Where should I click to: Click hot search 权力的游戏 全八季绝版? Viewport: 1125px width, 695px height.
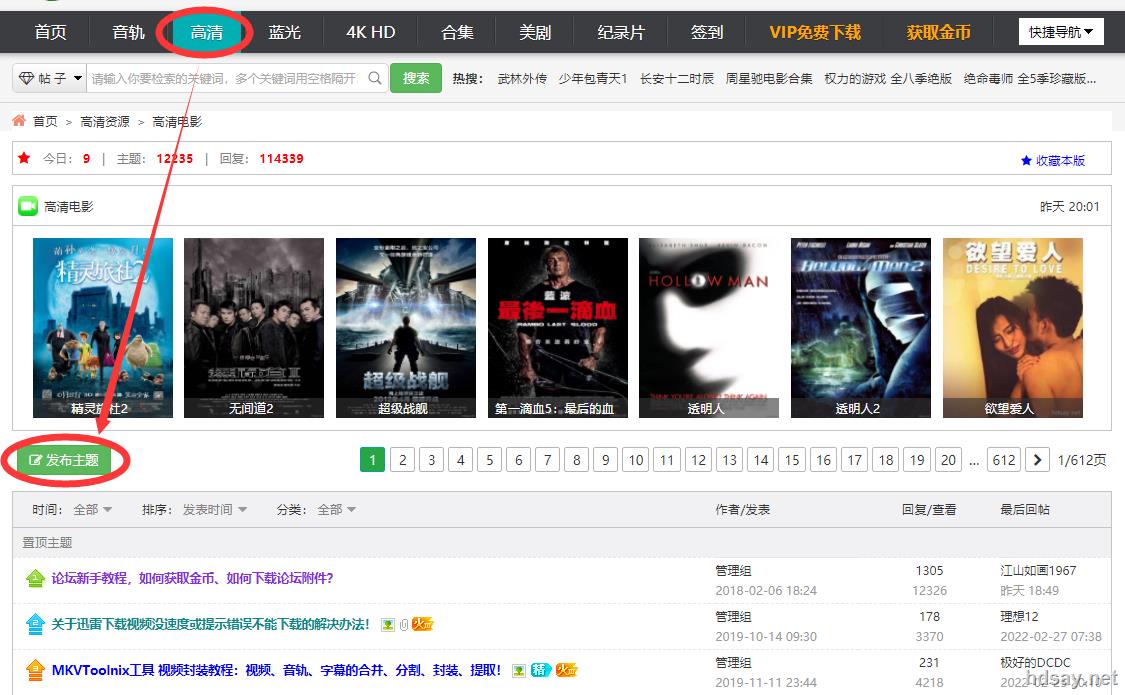[888, 78]
